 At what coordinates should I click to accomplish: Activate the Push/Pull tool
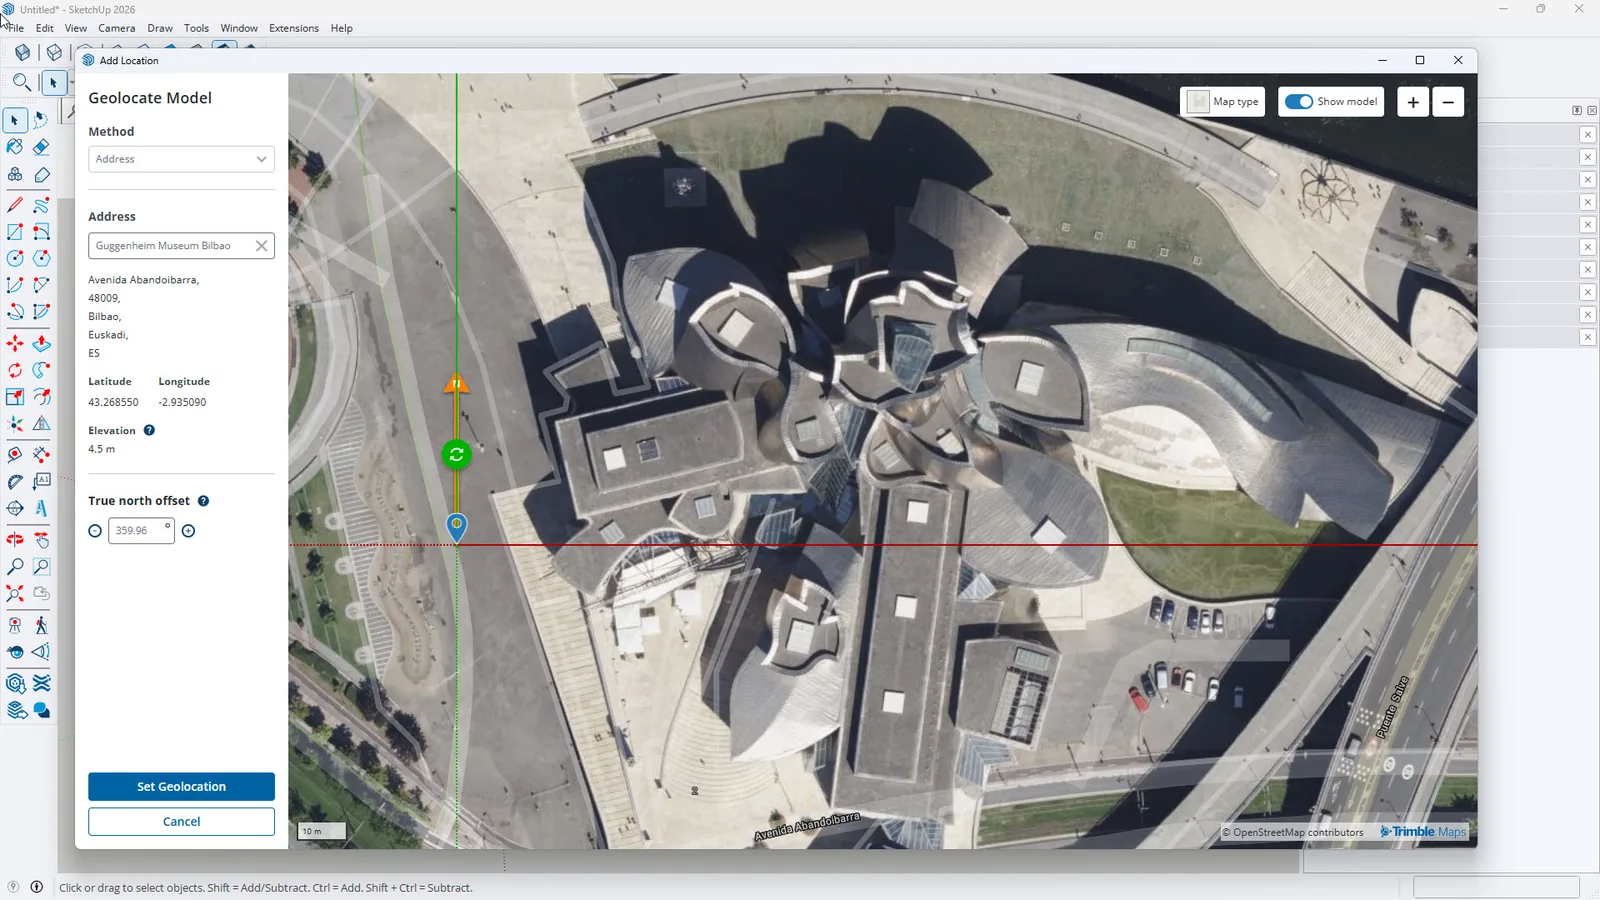pos(41,344)
